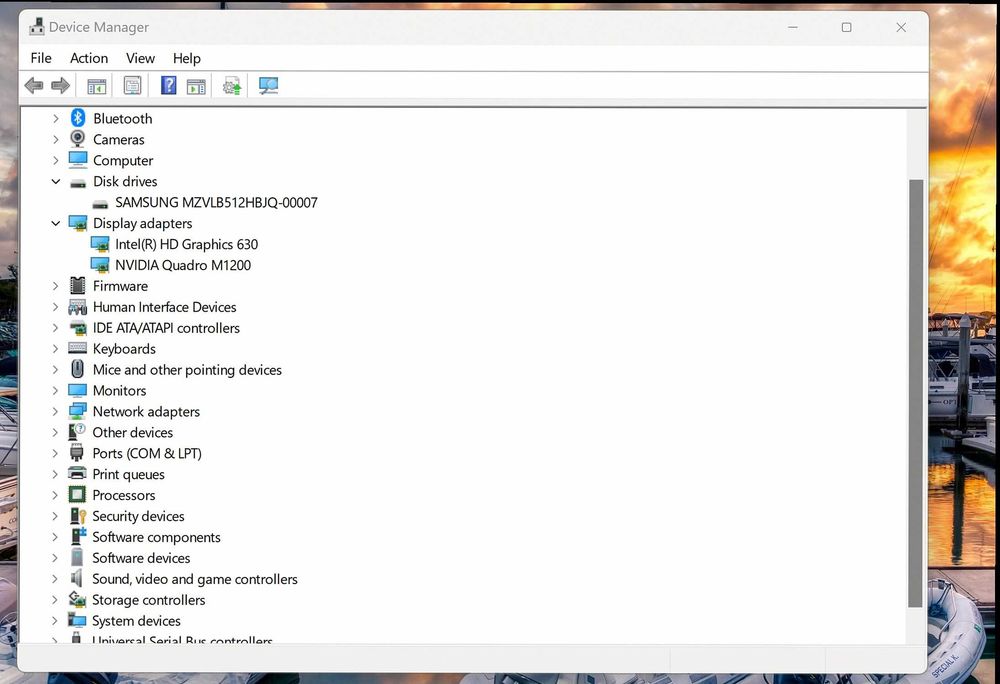Select Software devices label

[141, 558]
